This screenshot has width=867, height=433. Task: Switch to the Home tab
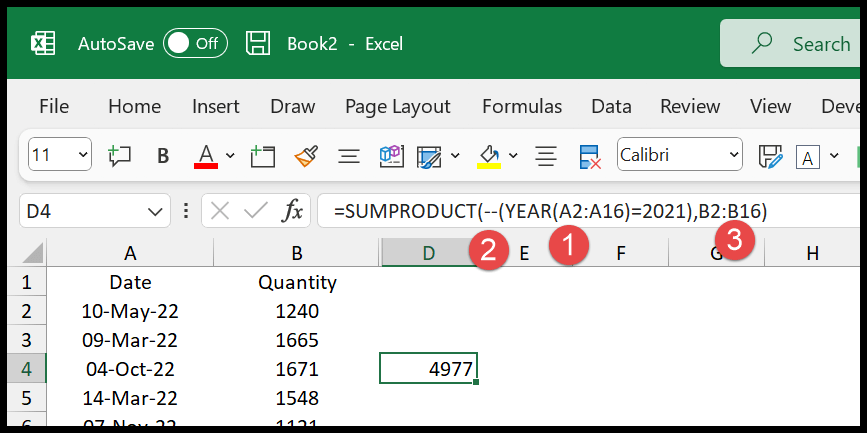tap(134, 106)
